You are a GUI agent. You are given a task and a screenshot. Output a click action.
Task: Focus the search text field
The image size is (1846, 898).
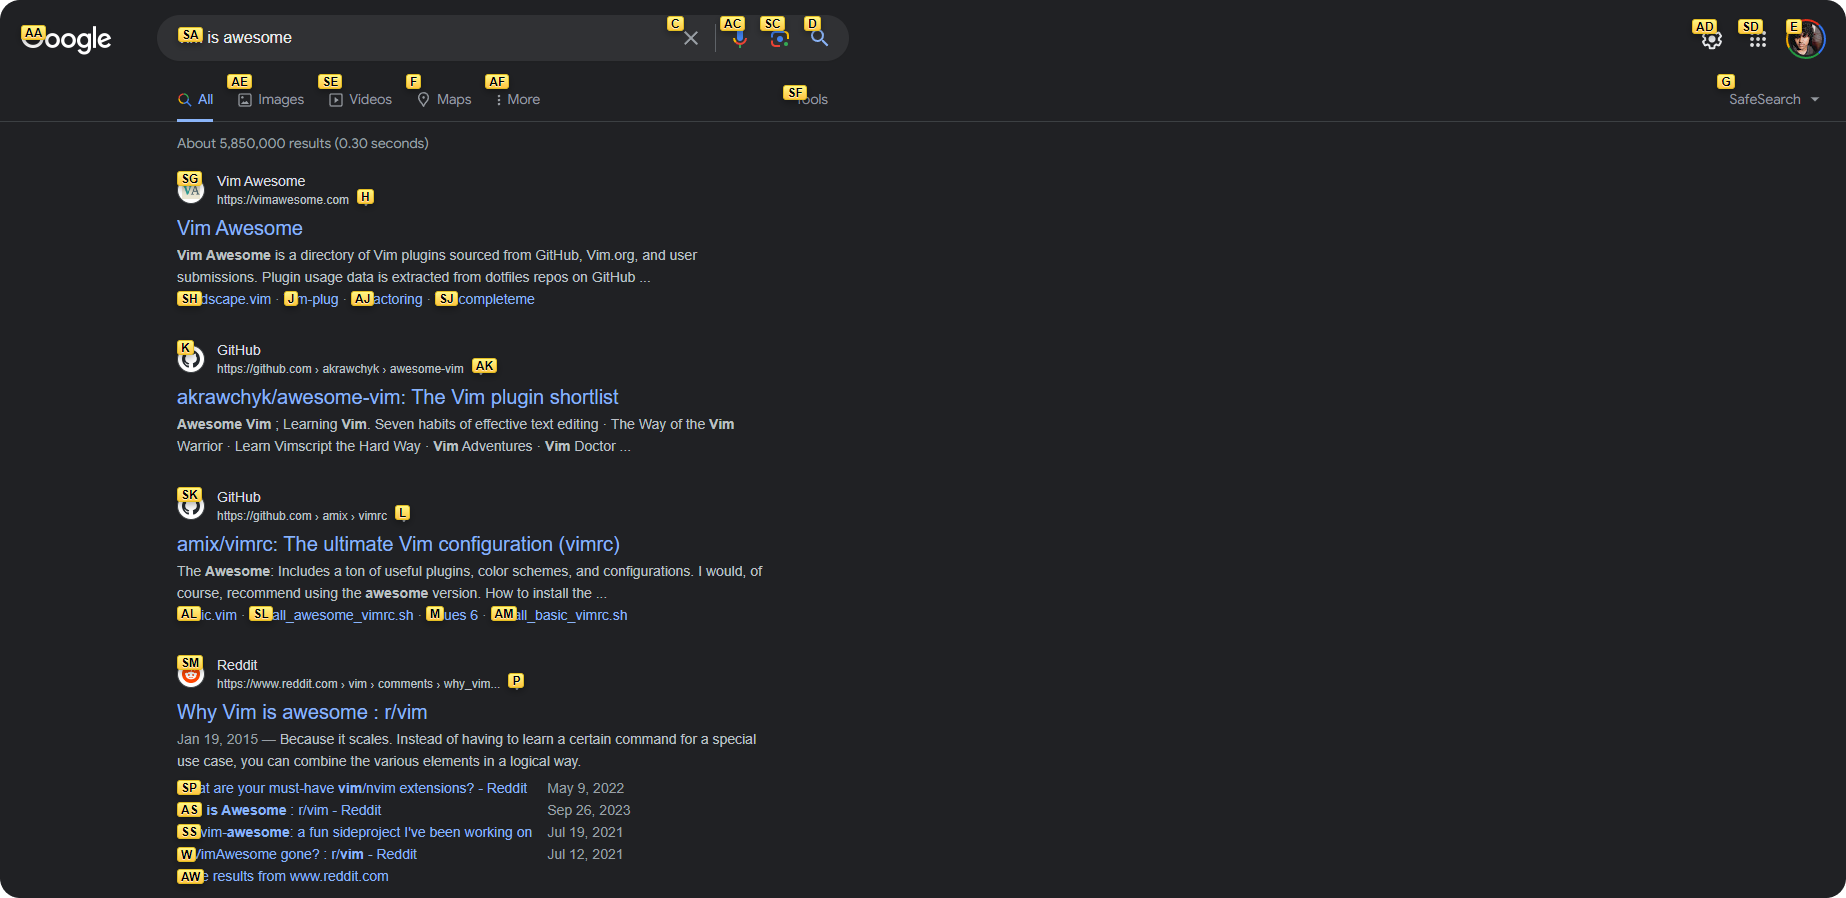(x=420, y=38)
